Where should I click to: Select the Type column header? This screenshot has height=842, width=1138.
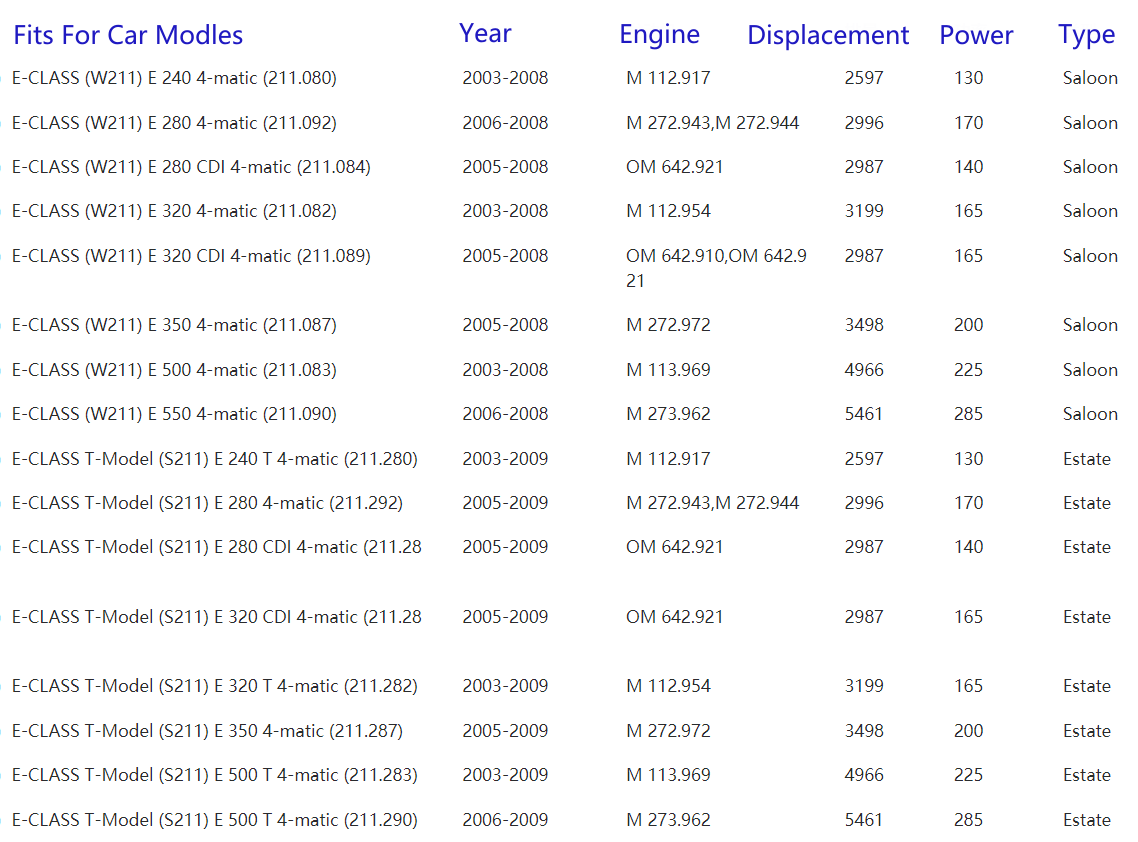[x=1086, y=35]
